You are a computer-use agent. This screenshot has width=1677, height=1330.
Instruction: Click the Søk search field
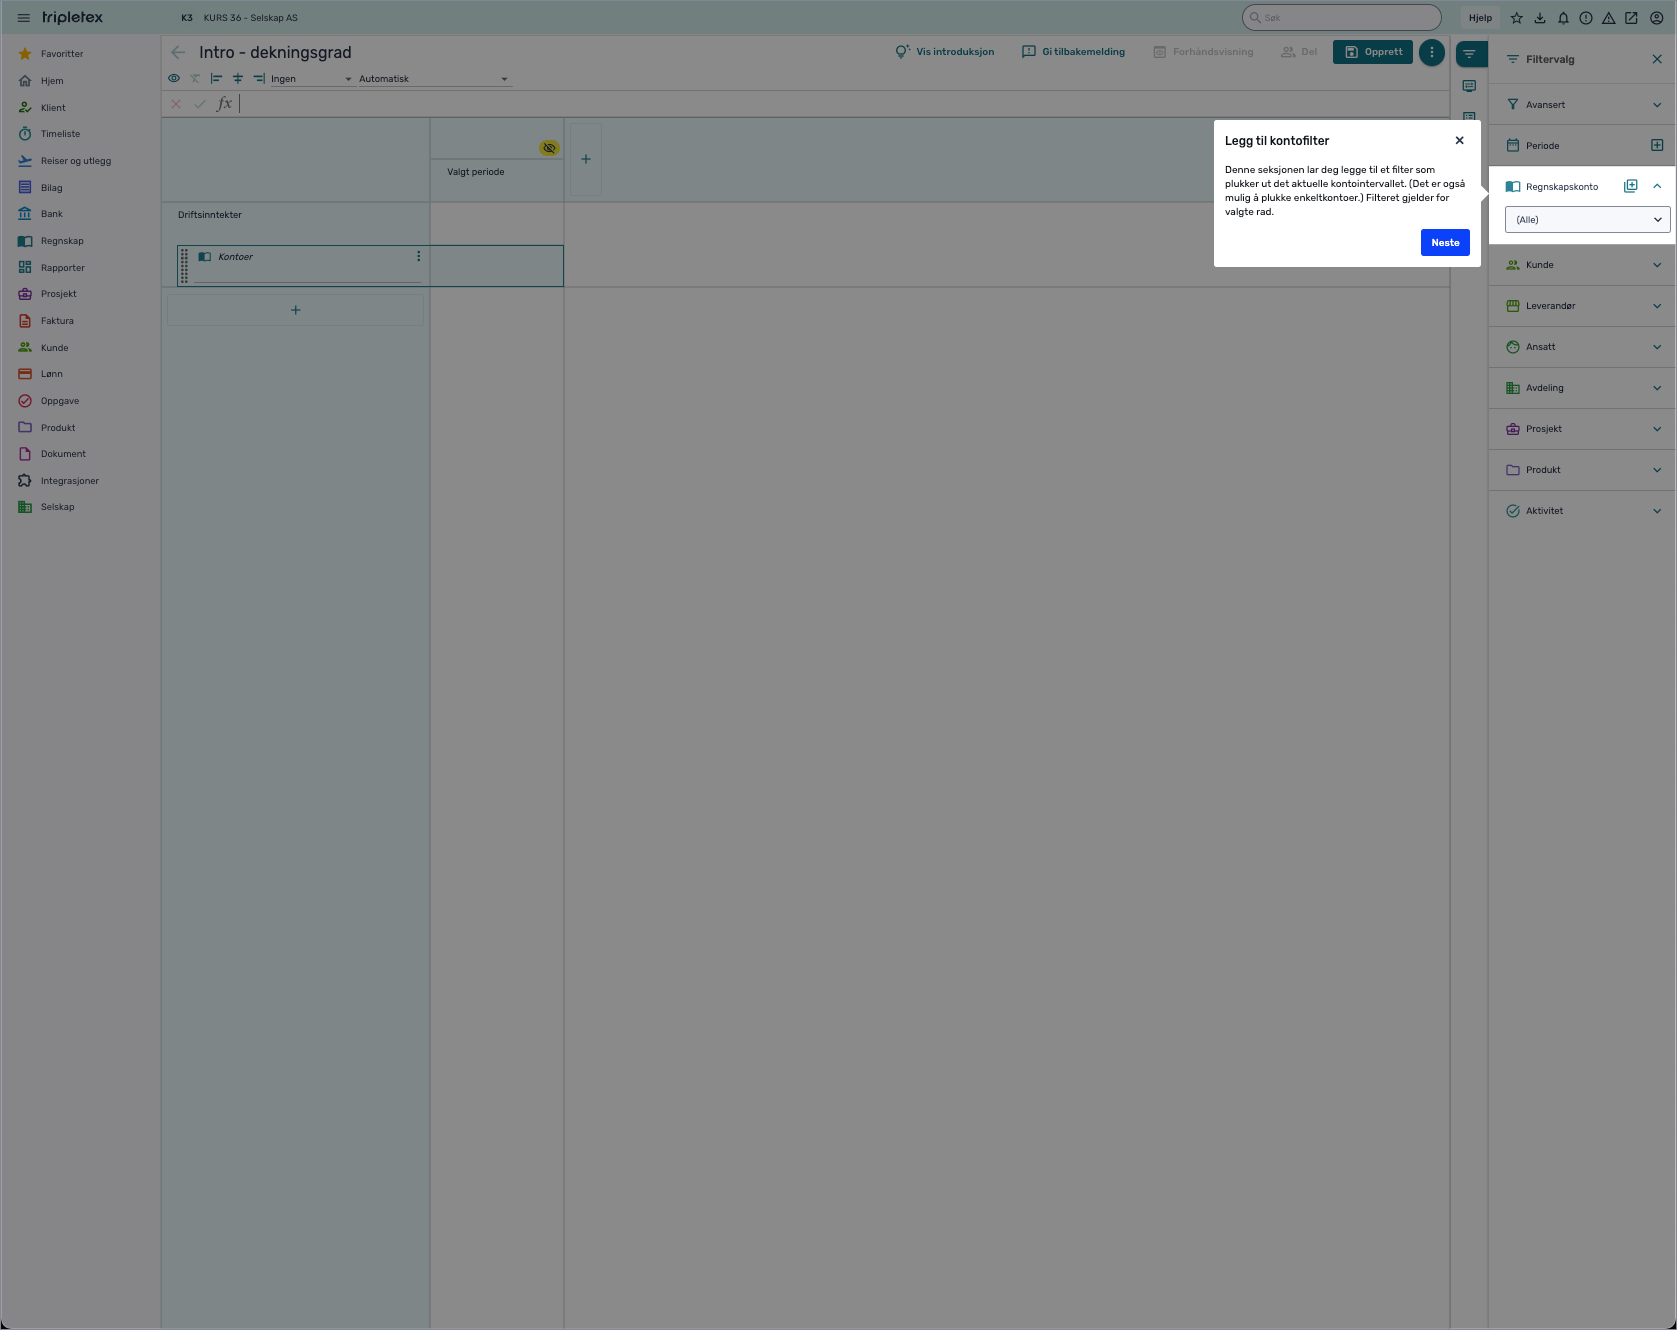[1342, 17]
